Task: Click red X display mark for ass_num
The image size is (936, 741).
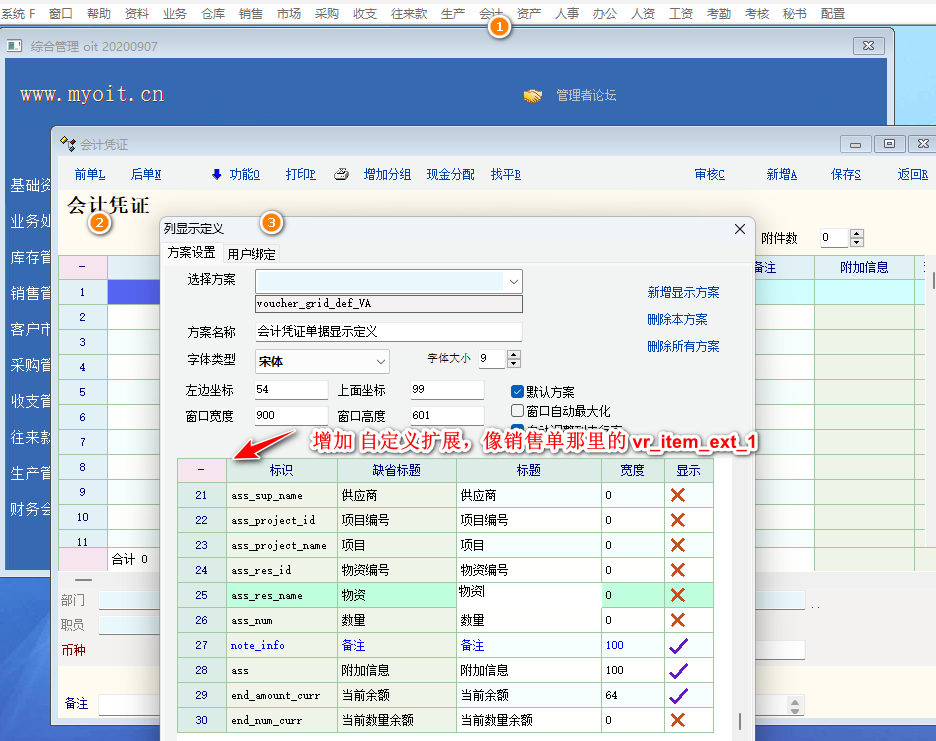Action: [x=677, y=620]
